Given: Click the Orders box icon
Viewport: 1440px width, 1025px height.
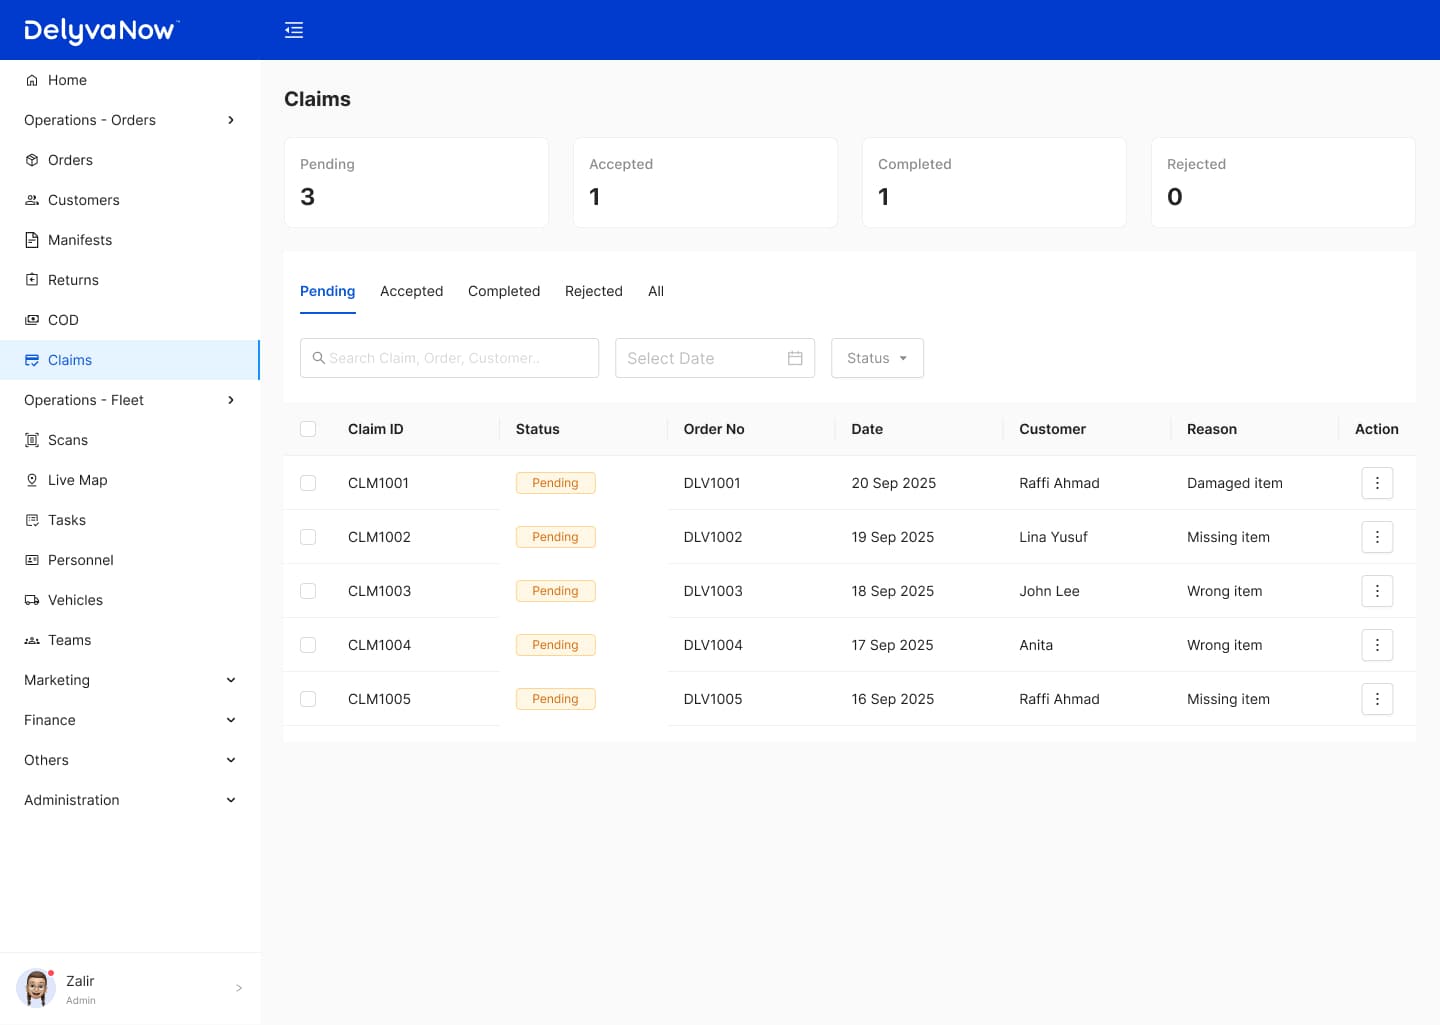Looking at the screenshot, I should (32, 160).
